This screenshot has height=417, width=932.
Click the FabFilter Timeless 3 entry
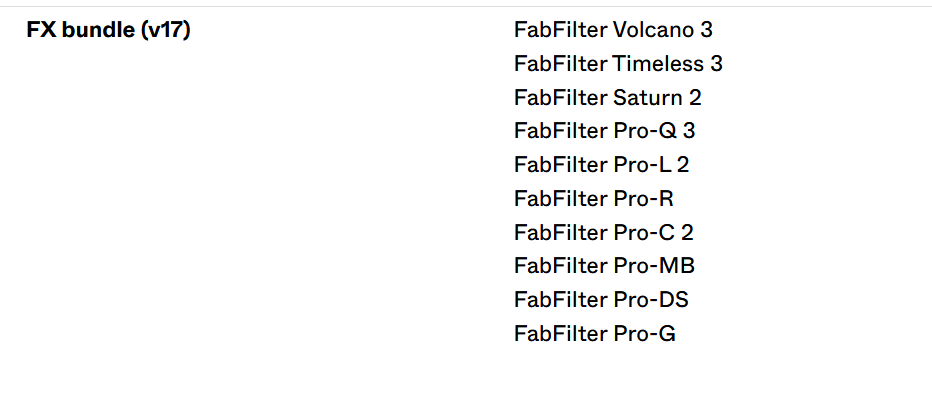(618, 64)
